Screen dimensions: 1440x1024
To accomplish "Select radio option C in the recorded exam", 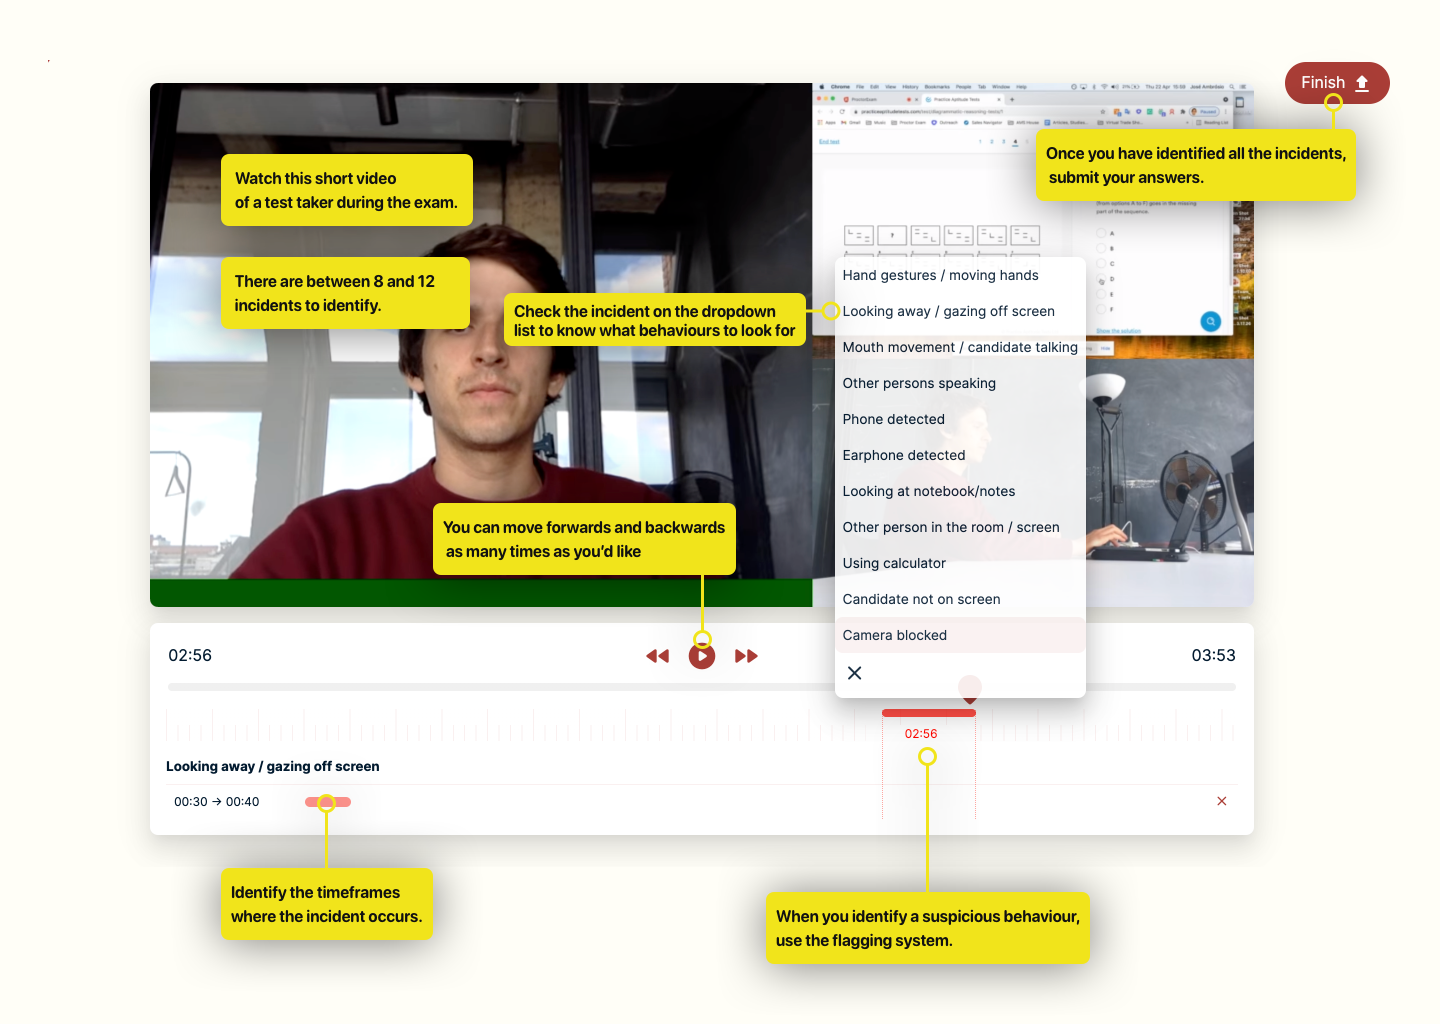I will (1101, 264).
